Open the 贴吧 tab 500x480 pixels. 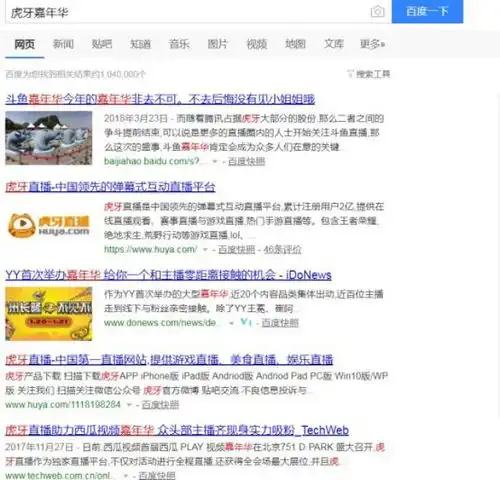[x=102, y=44]
